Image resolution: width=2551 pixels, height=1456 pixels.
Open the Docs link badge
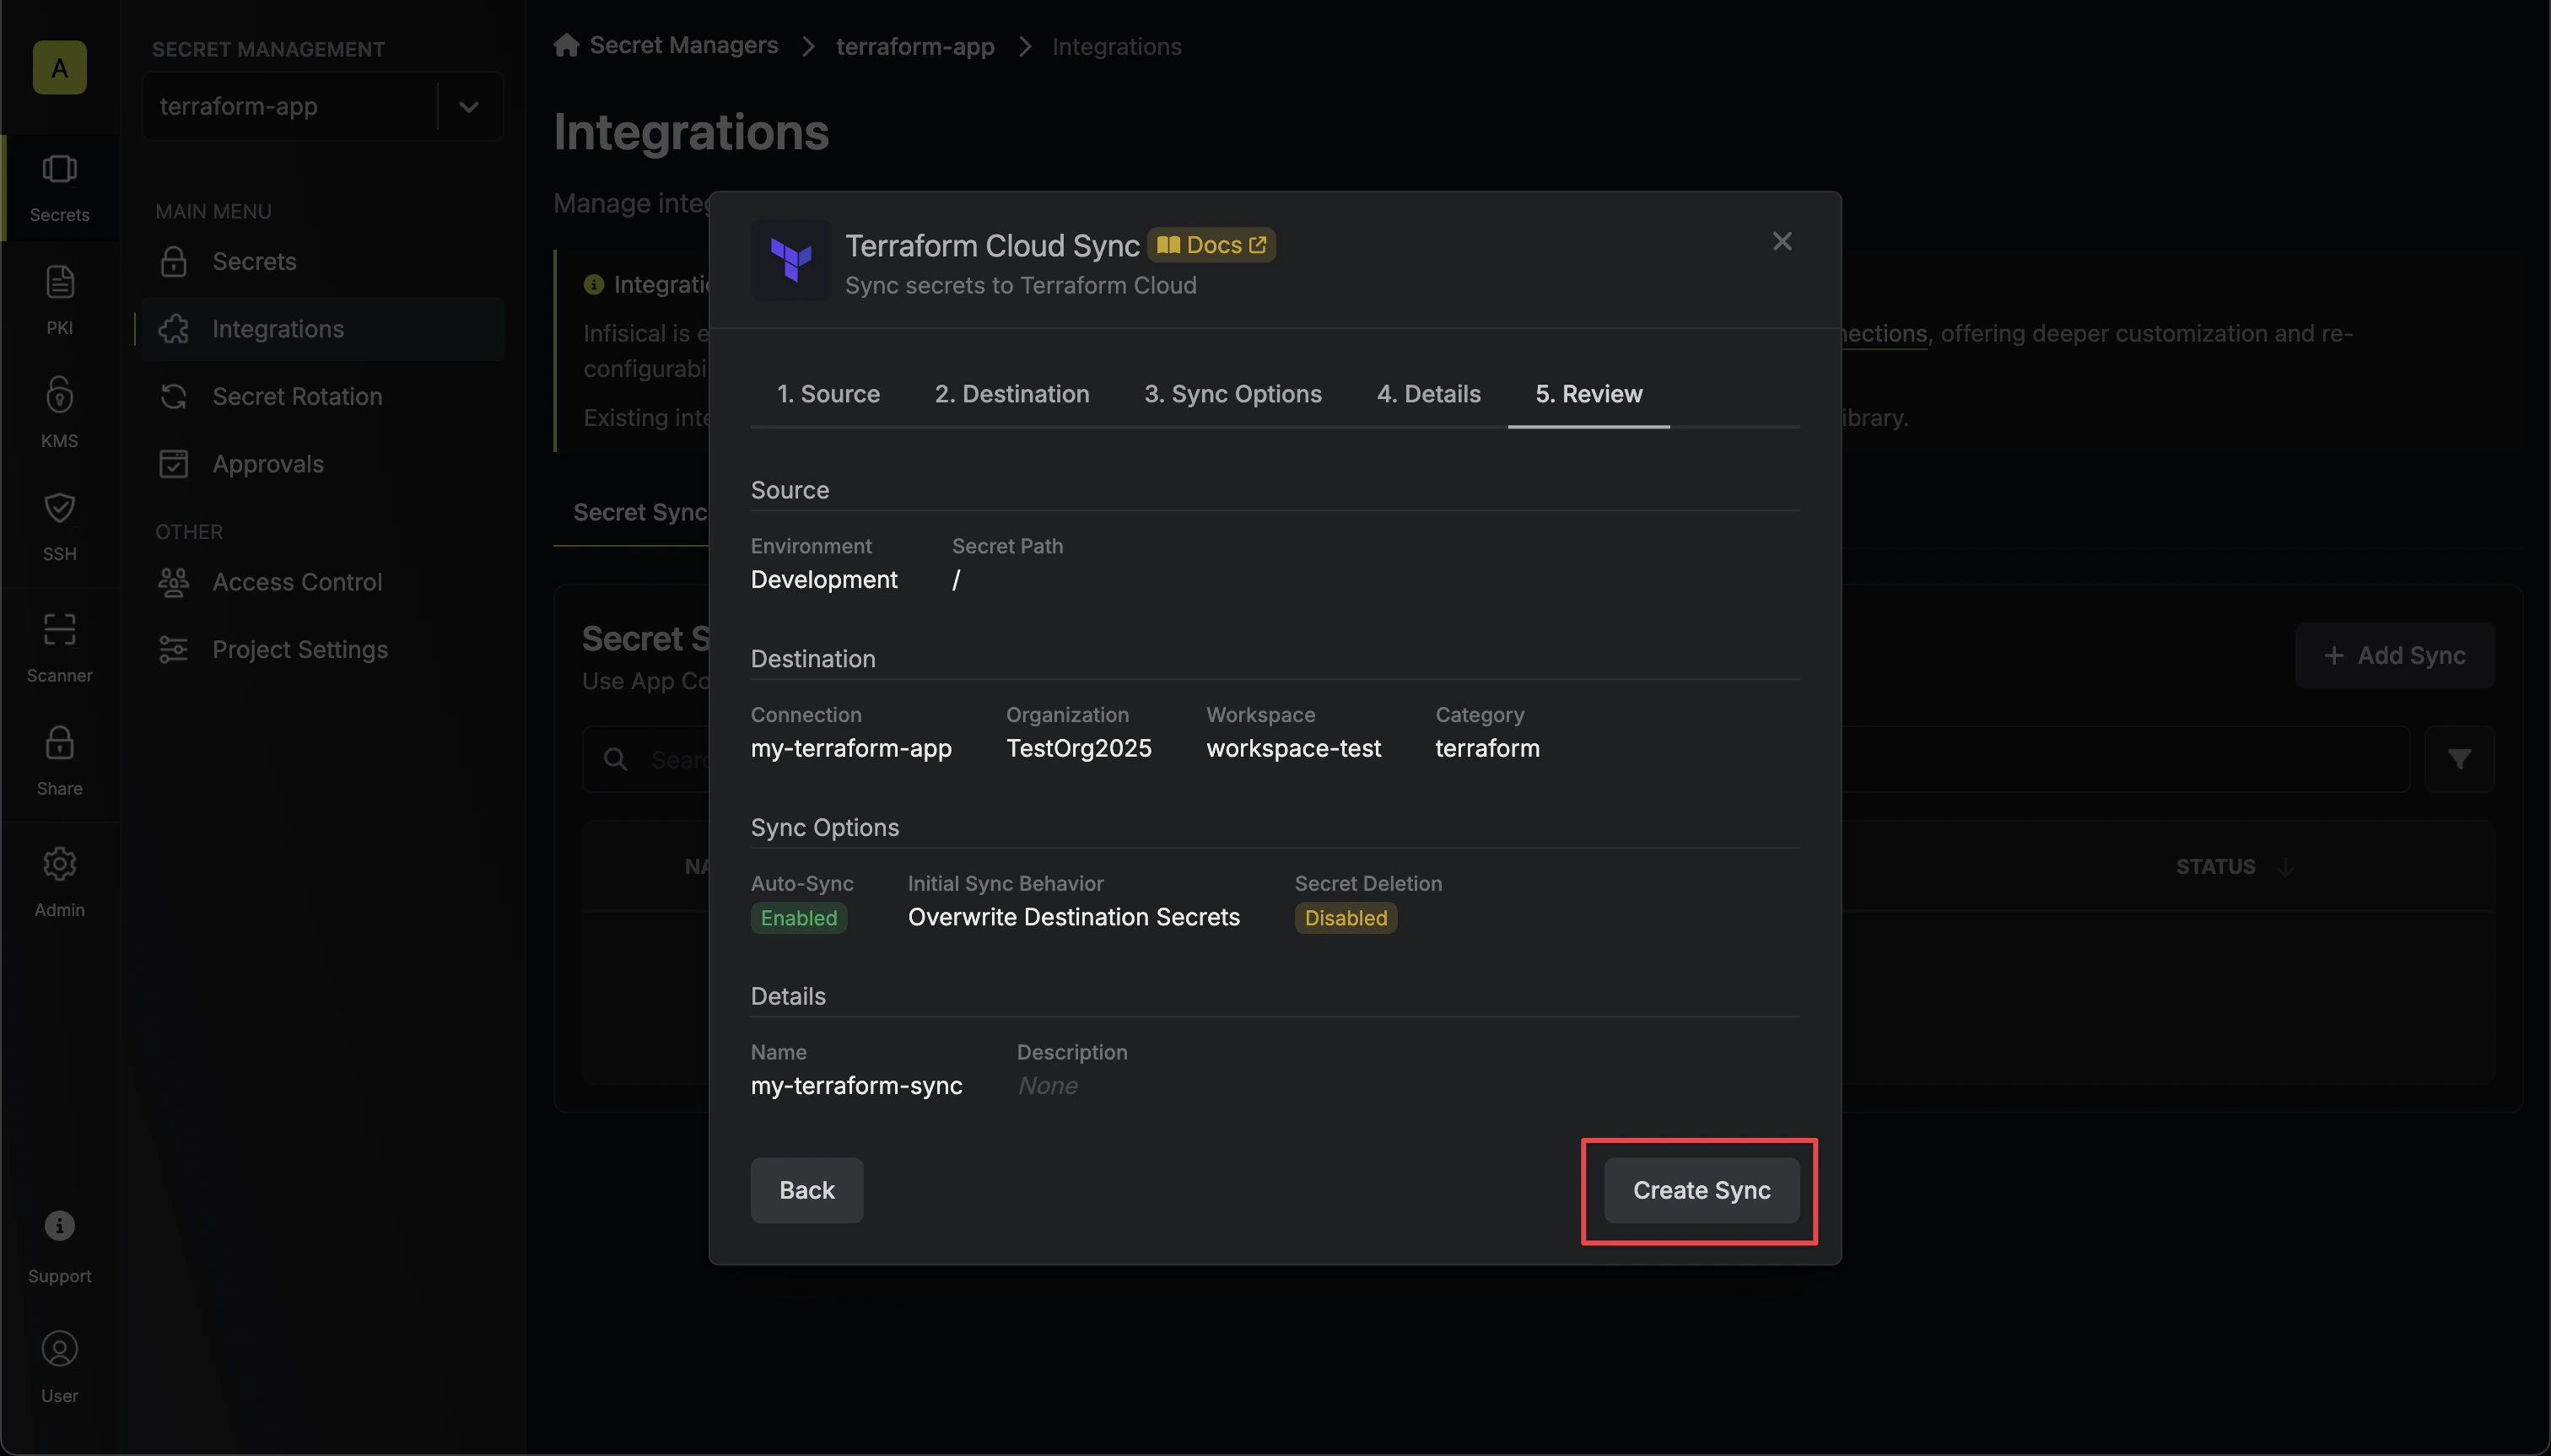(x=1211, y=245)
